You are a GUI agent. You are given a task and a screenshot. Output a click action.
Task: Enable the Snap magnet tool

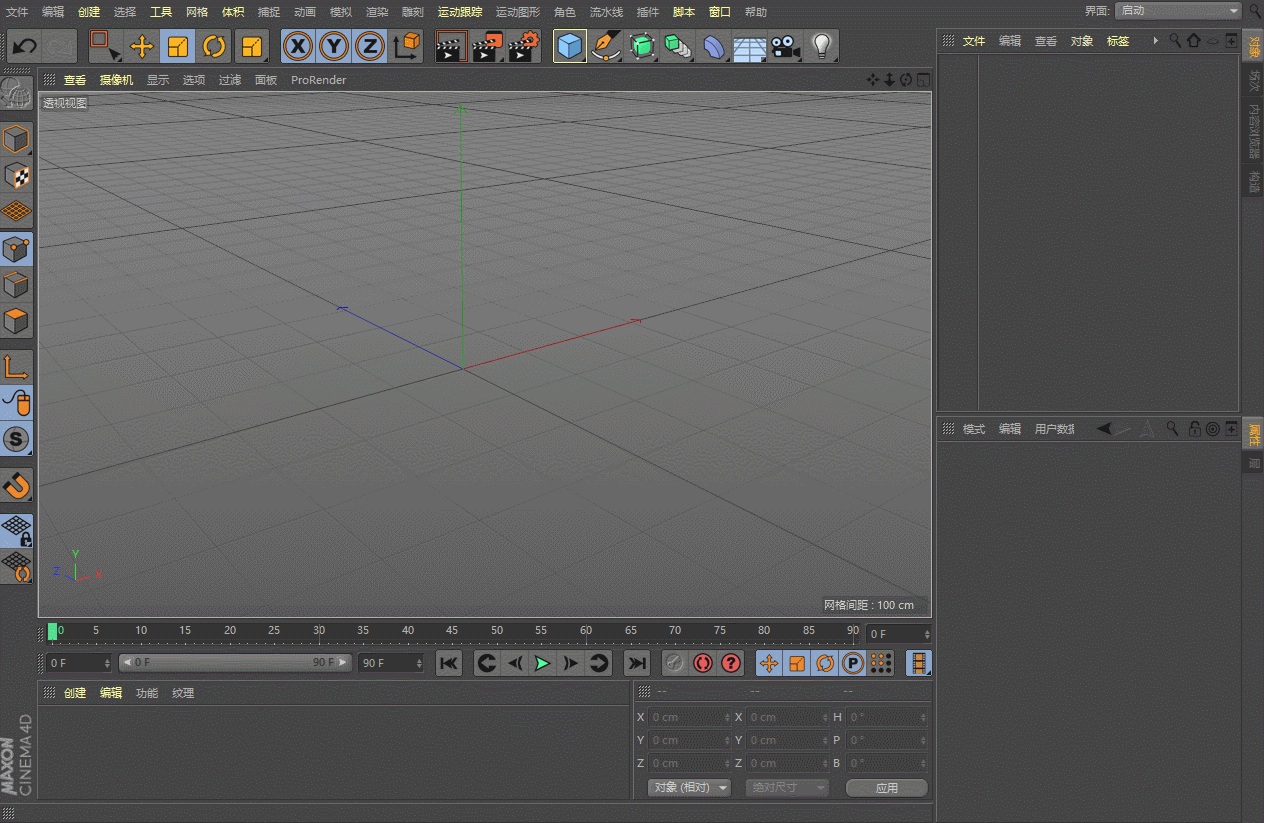[17, 486]
